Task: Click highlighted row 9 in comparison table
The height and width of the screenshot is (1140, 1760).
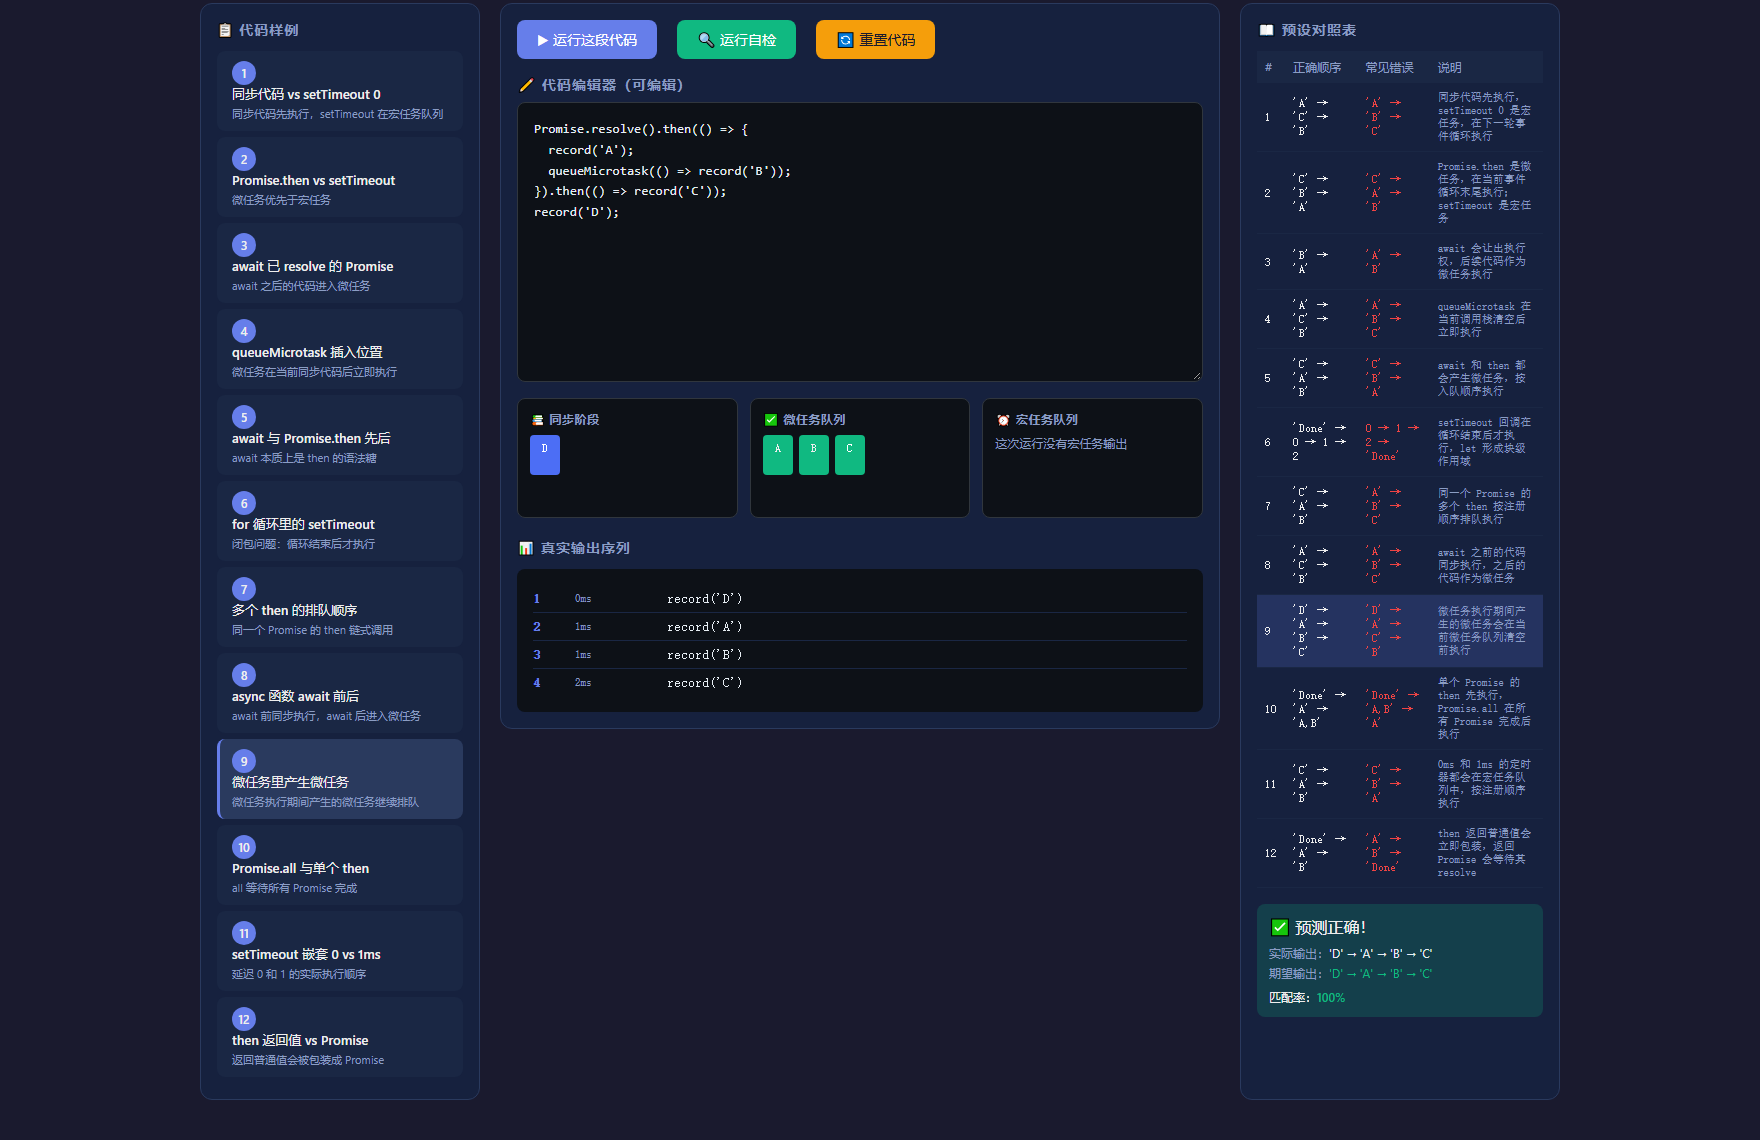Action: coord(1400,631)
